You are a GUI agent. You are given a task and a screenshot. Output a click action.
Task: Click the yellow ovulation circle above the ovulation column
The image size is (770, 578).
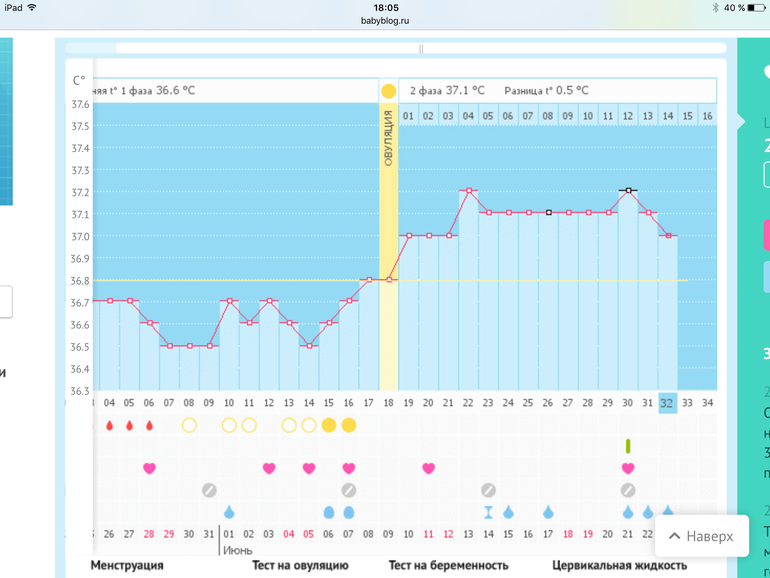point(388,91)
